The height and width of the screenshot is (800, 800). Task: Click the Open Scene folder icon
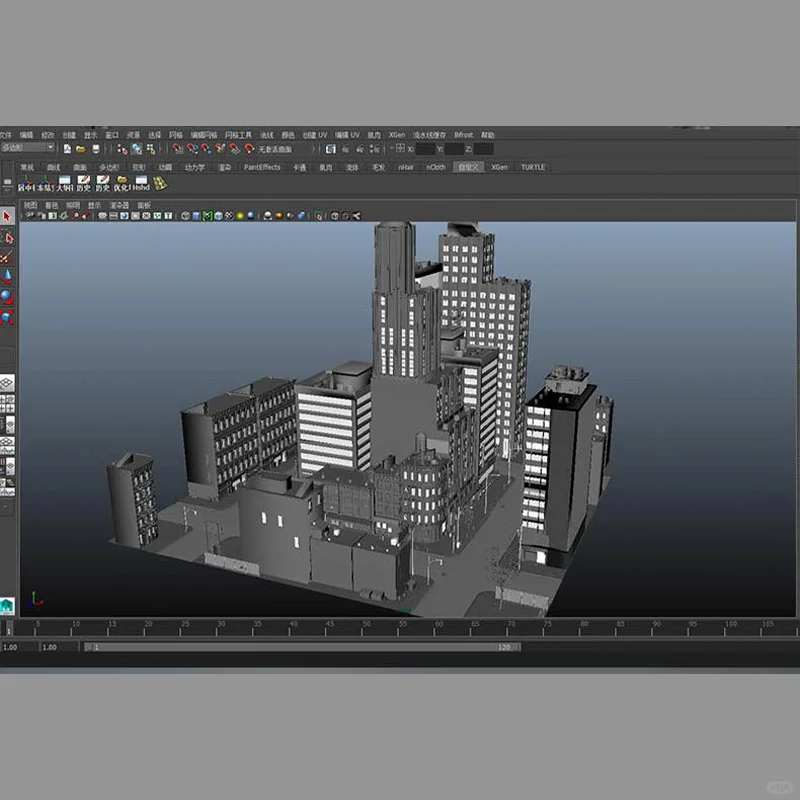tap(80, 148)
